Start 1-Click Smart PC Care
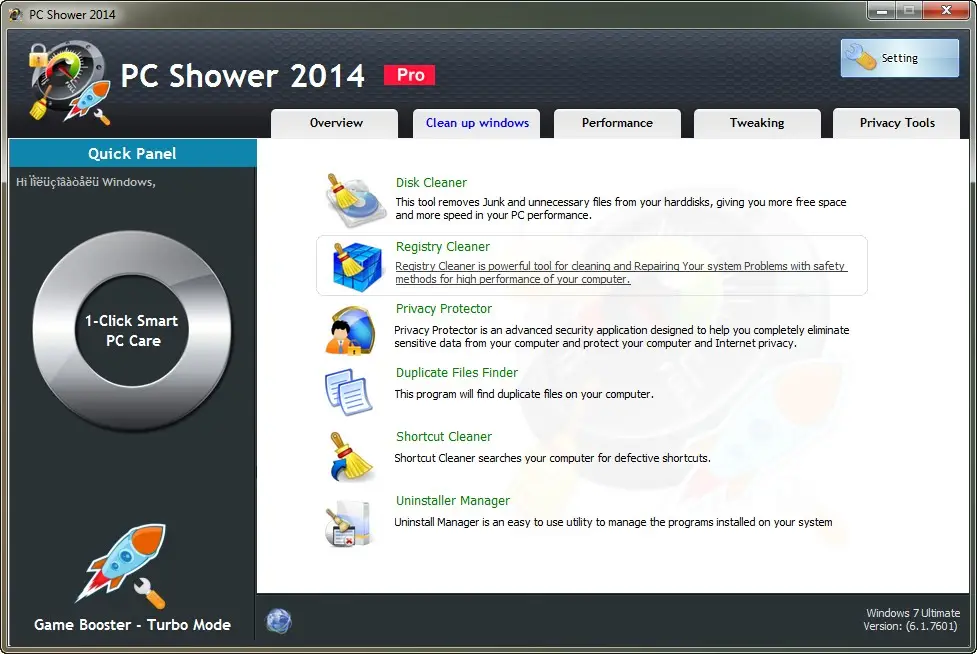 coord(132,331)
